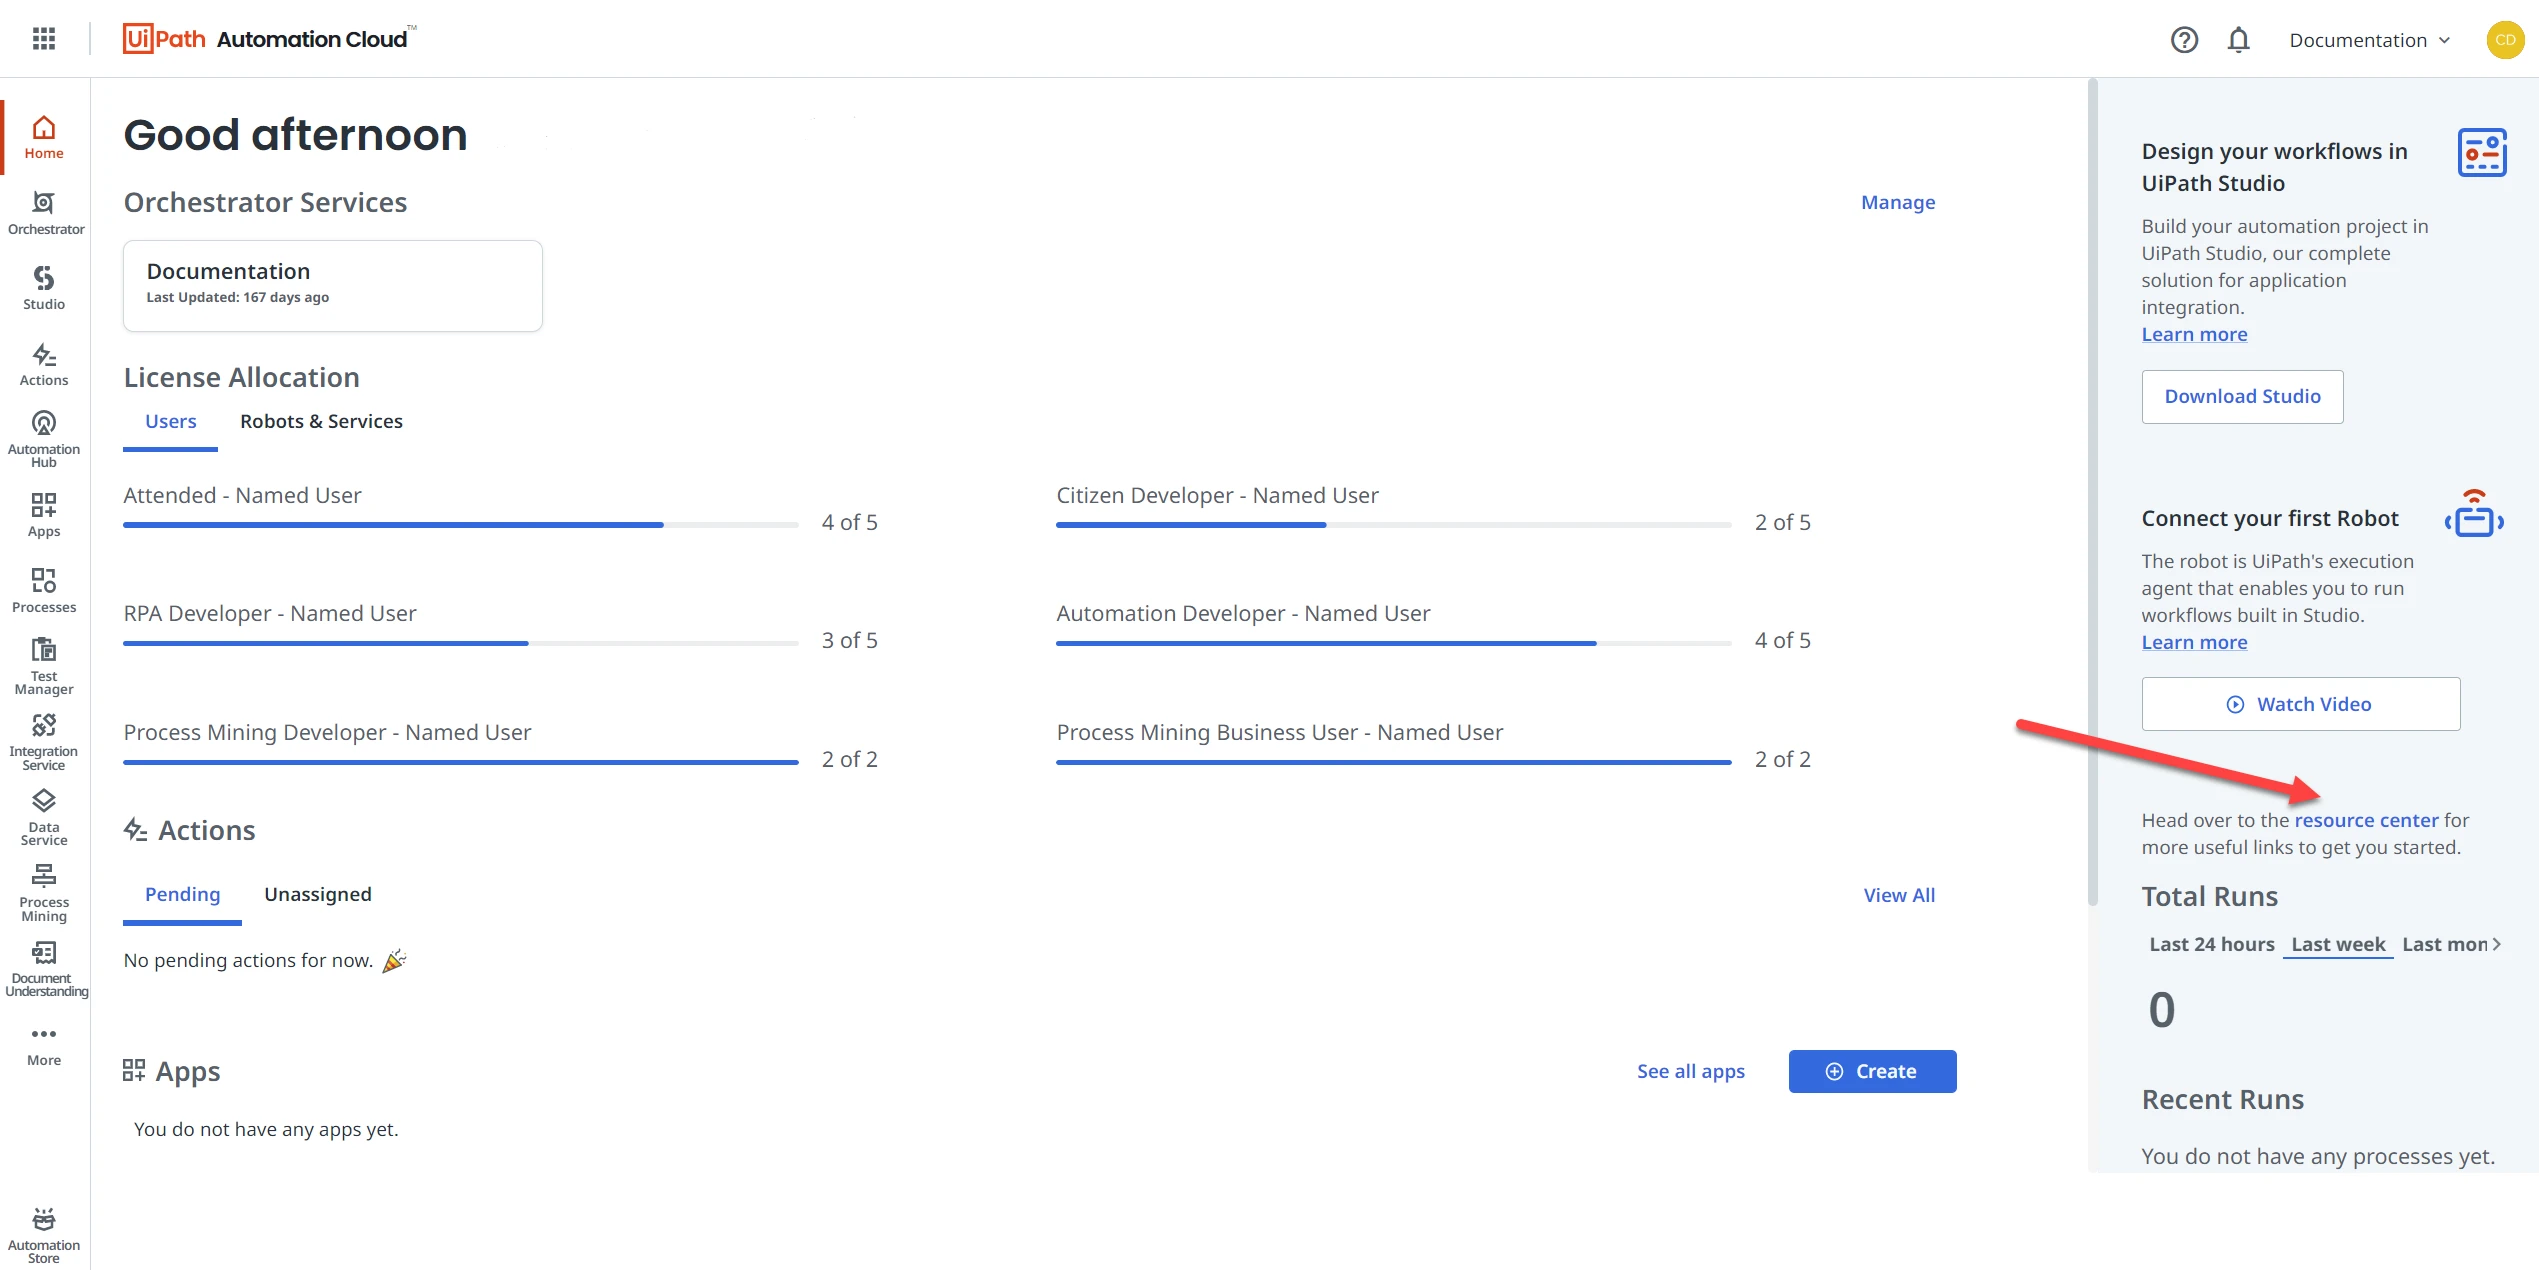
Task: Click the UiPath Studio workflow icon
Action: [2482, 153]
